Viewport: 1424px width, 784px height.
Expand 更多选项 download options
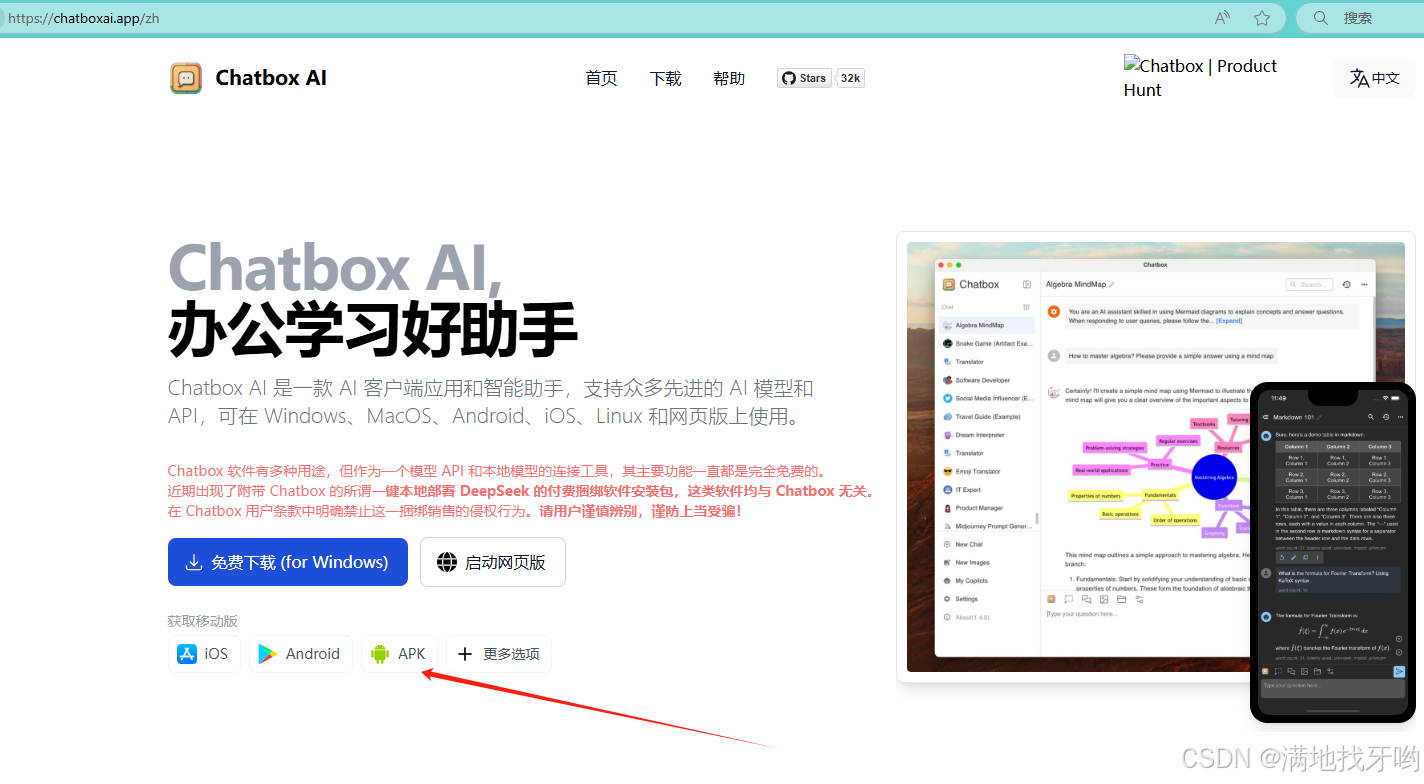pyautogui.click(x=499, y=654)
